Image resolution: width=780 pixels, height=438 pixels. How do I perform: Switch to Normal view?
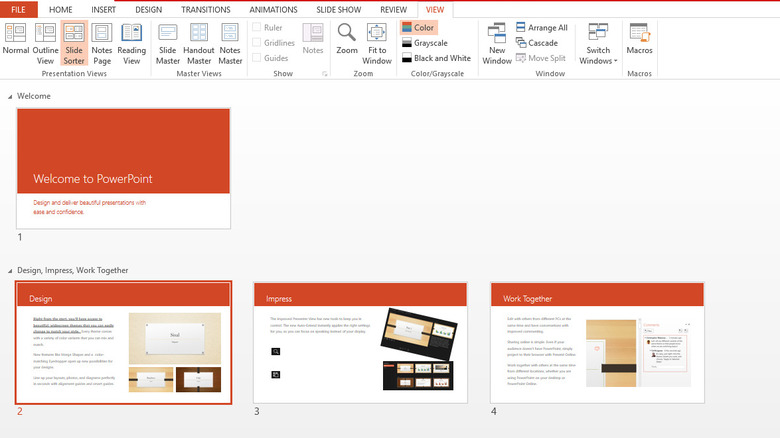click(15, 44)
